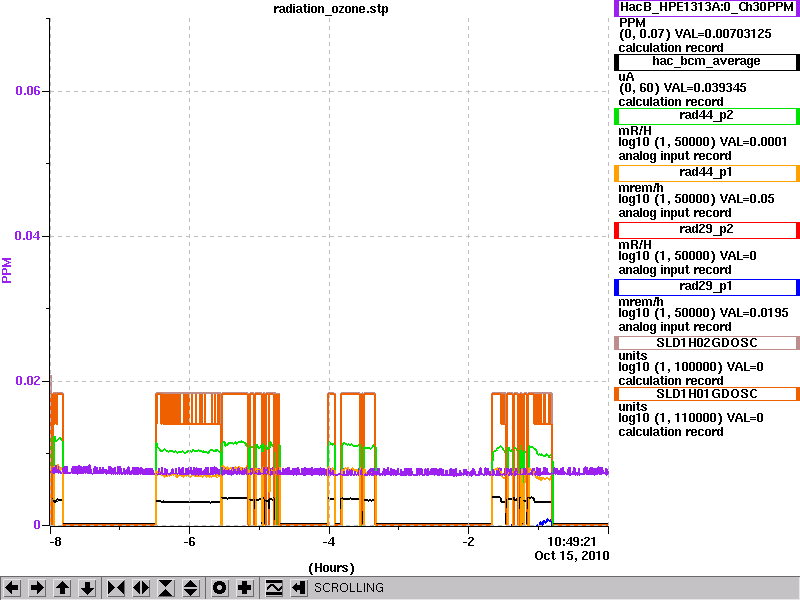Compress the time axis horizontally (bowtie icon)
This screenshot has height=600, width=800.
116,588
